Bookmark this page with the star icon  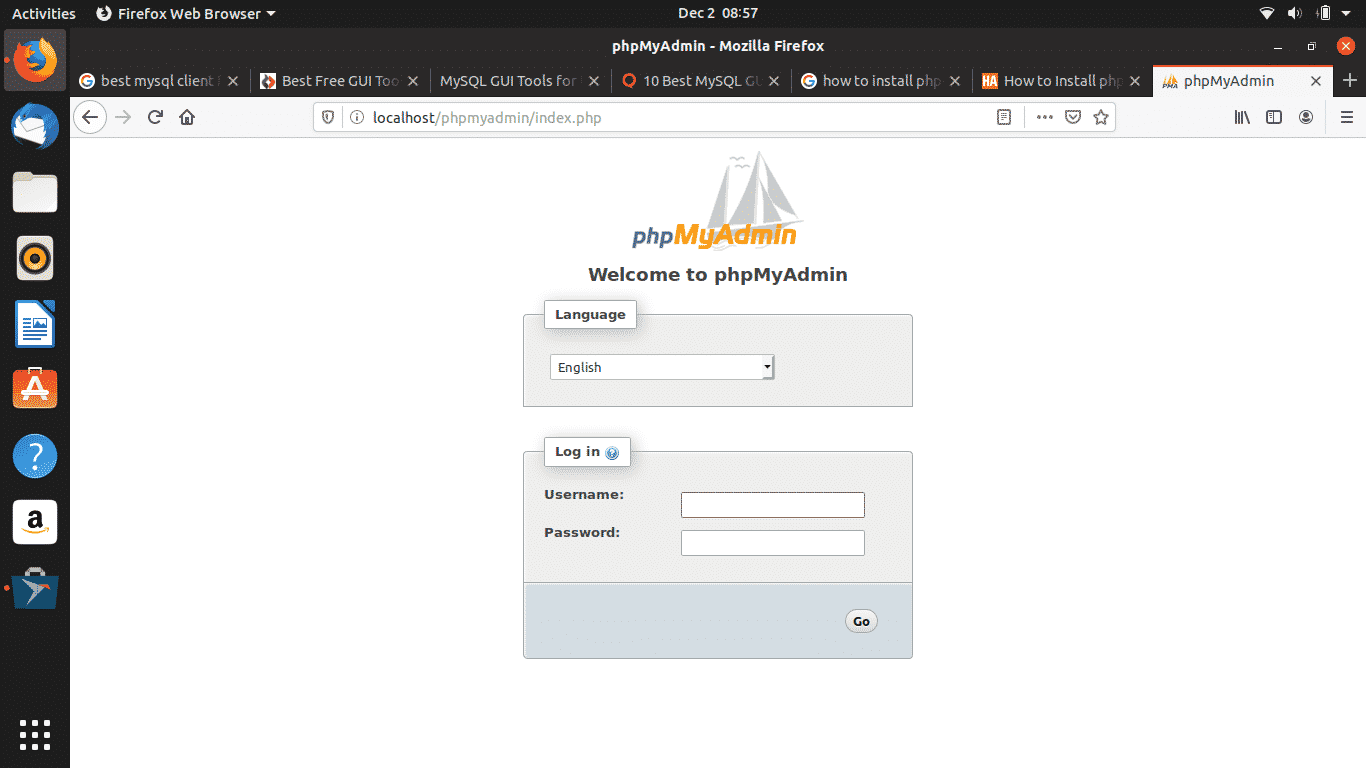(1101, 117)
